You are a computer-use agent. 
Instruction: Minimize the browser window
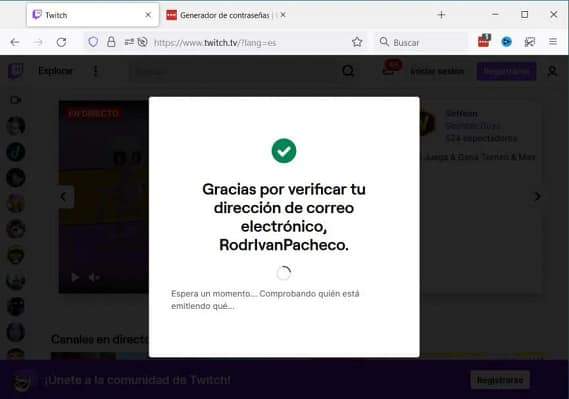tap(495, 15)
